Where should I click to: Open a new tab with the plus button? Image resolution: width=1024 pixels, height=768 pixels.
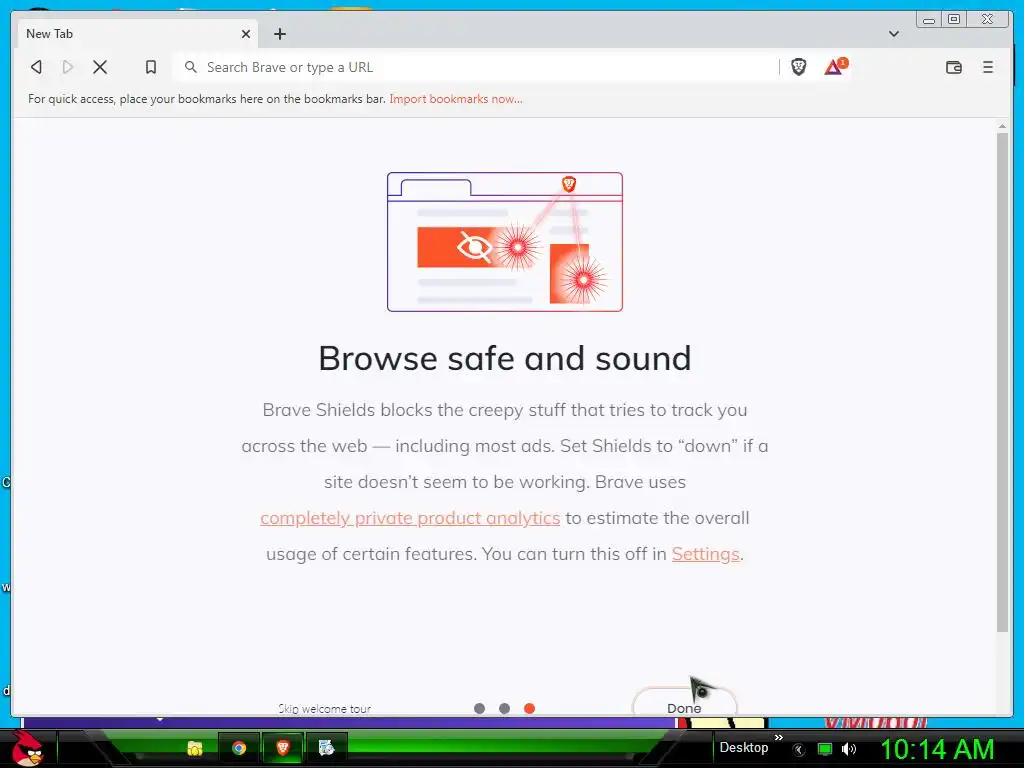click(x=280, y=34)
